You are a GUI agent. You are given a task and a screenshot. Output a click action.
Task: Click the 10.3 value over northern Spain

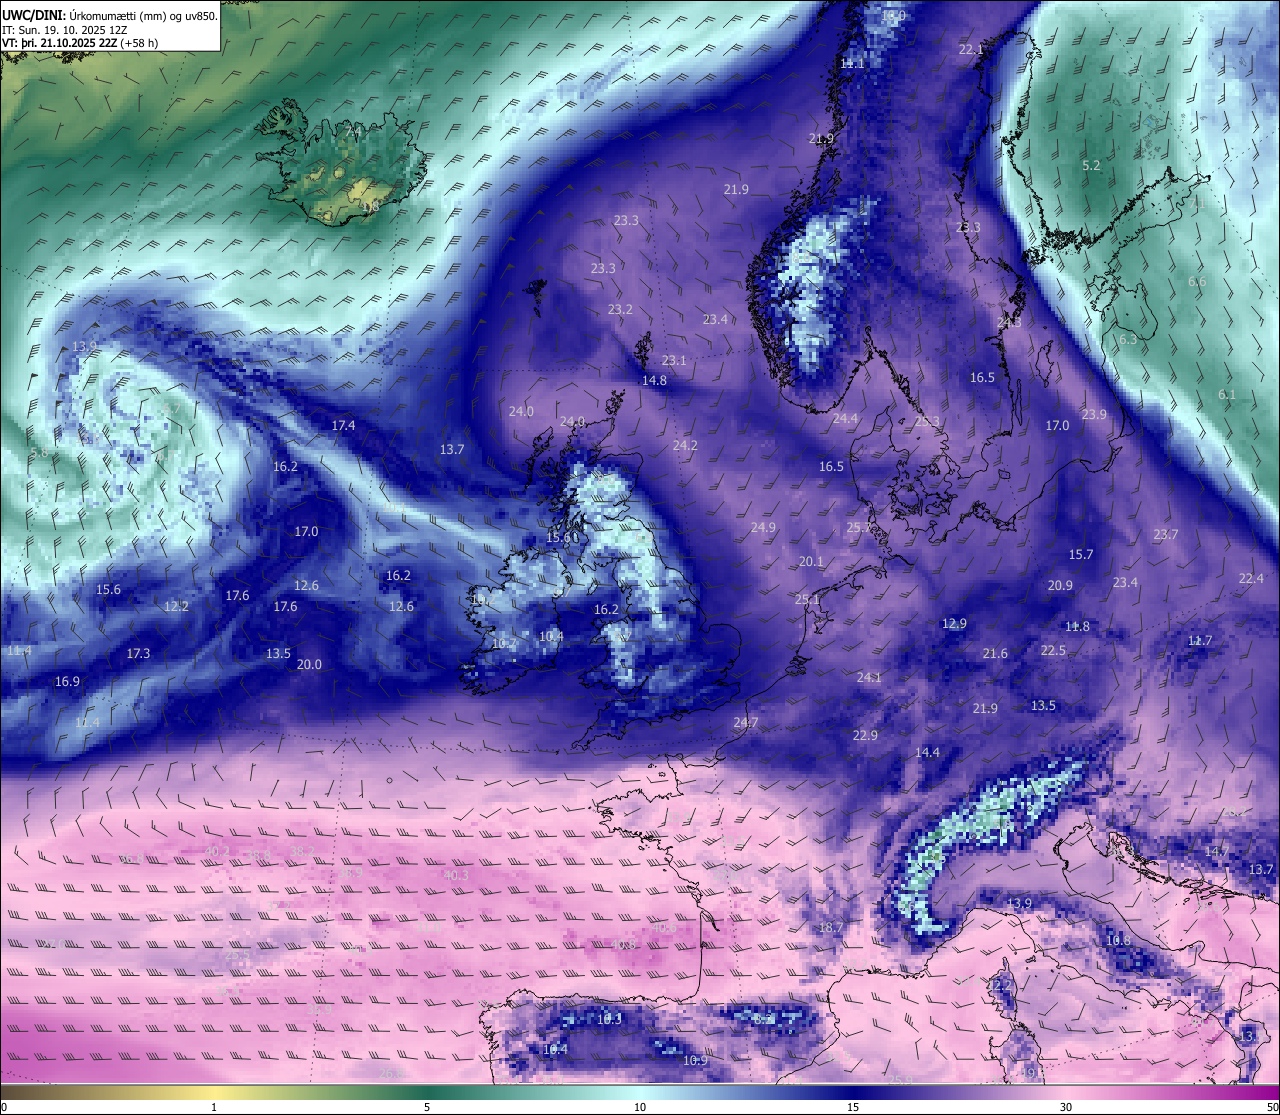pyautogui.click(x=609, y=1019)
